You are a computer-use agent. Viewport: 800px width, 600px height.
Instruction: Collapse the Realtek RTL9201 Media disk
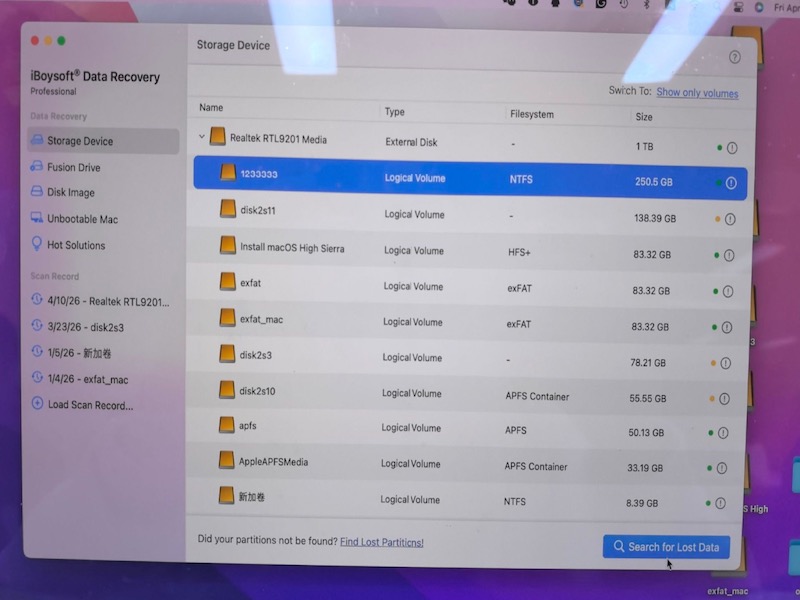202,136
